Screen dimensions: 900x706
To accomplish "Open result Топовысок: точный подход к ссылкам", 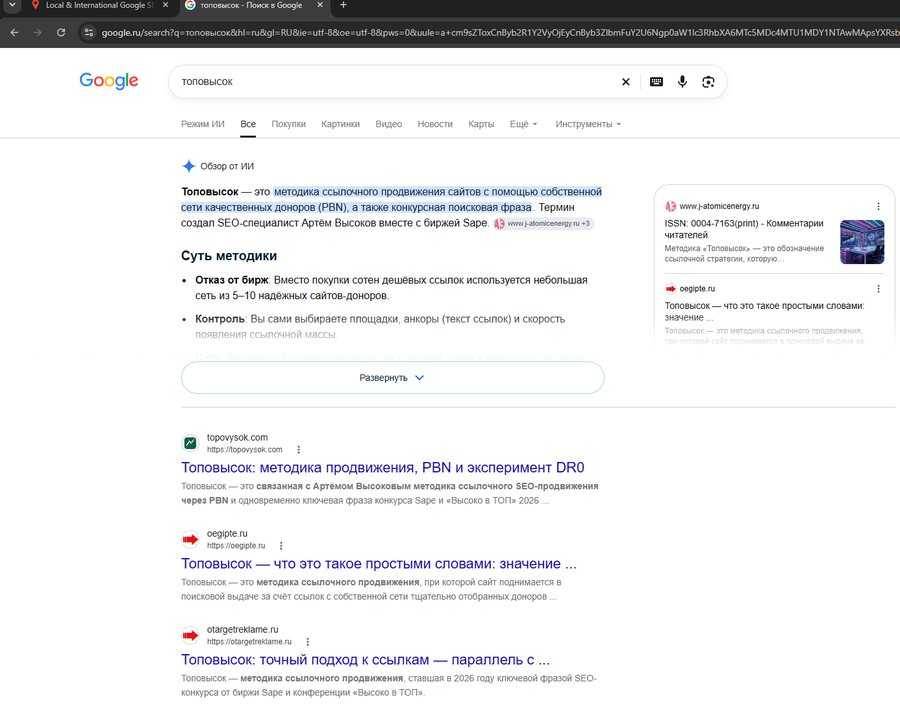I will 366,660.
